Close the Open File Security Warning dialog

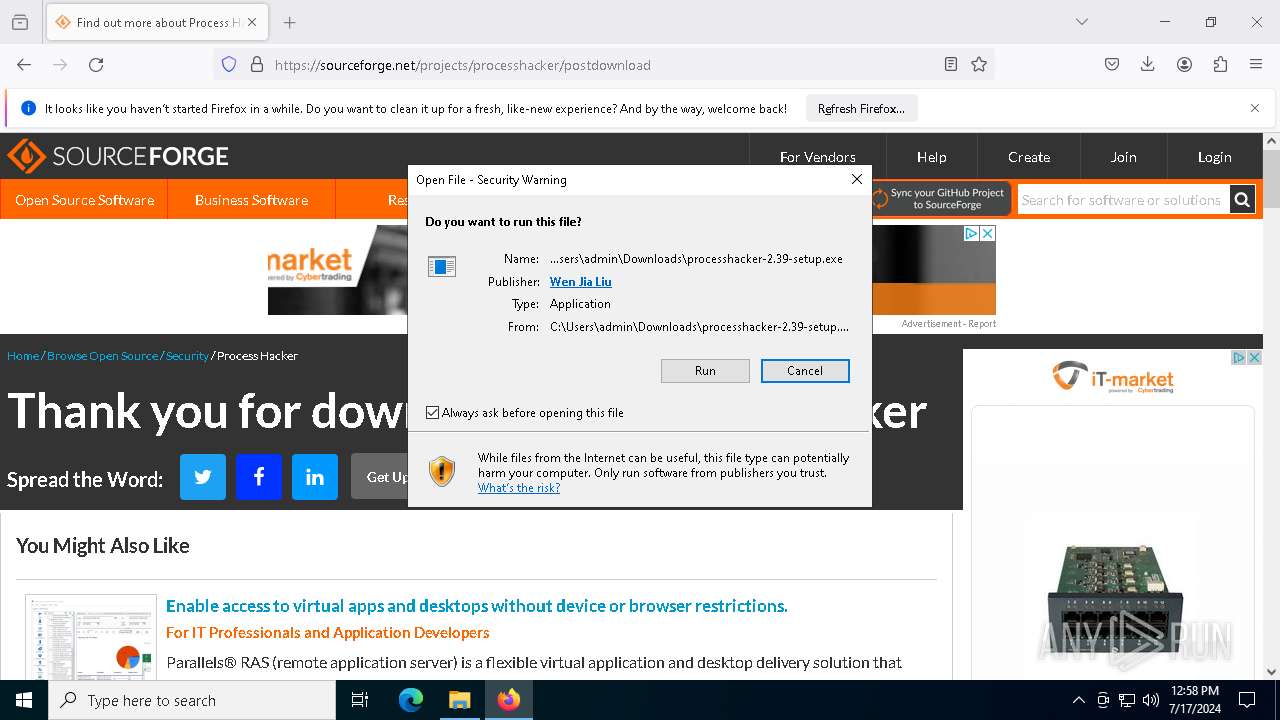(856, 180)
